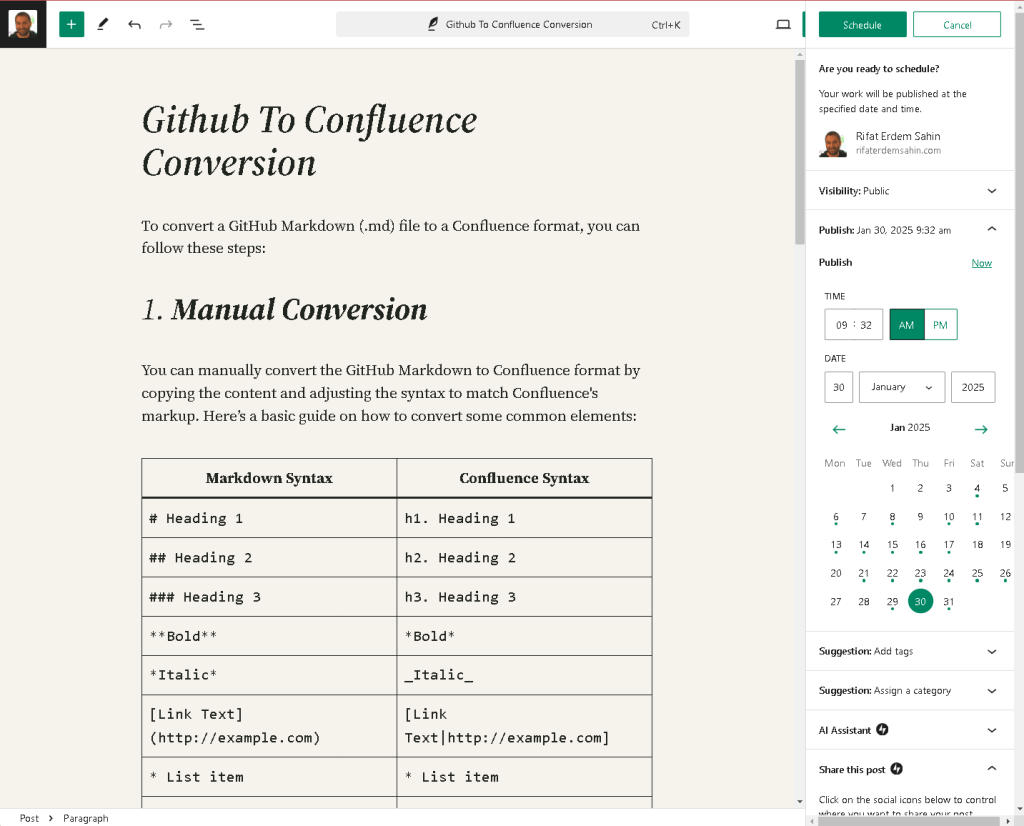Click the '_Italic_' table cell
Image resolution: width=1024 pixels, height=826 pixels.
click(x=524, y=675)
